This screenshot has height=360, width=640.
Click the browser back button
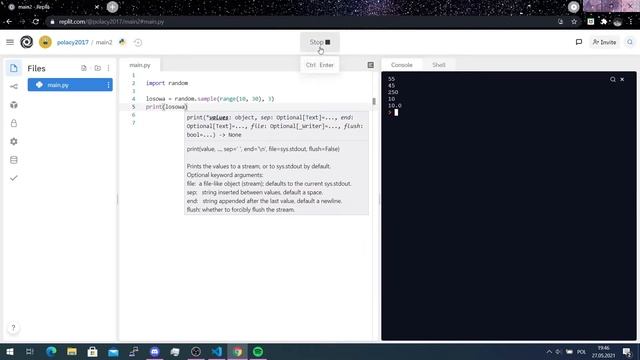9,22
